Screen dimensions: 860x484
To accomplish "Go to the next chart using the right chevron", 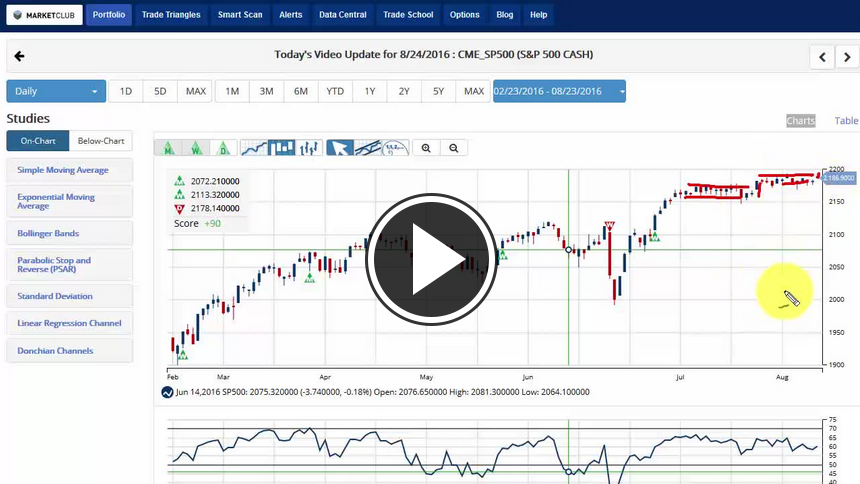I will [847, 56].
